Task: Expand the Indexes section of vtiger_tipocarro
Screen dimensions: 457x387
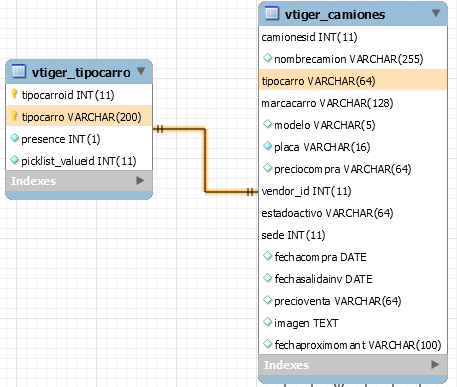Action: point(140,181)
